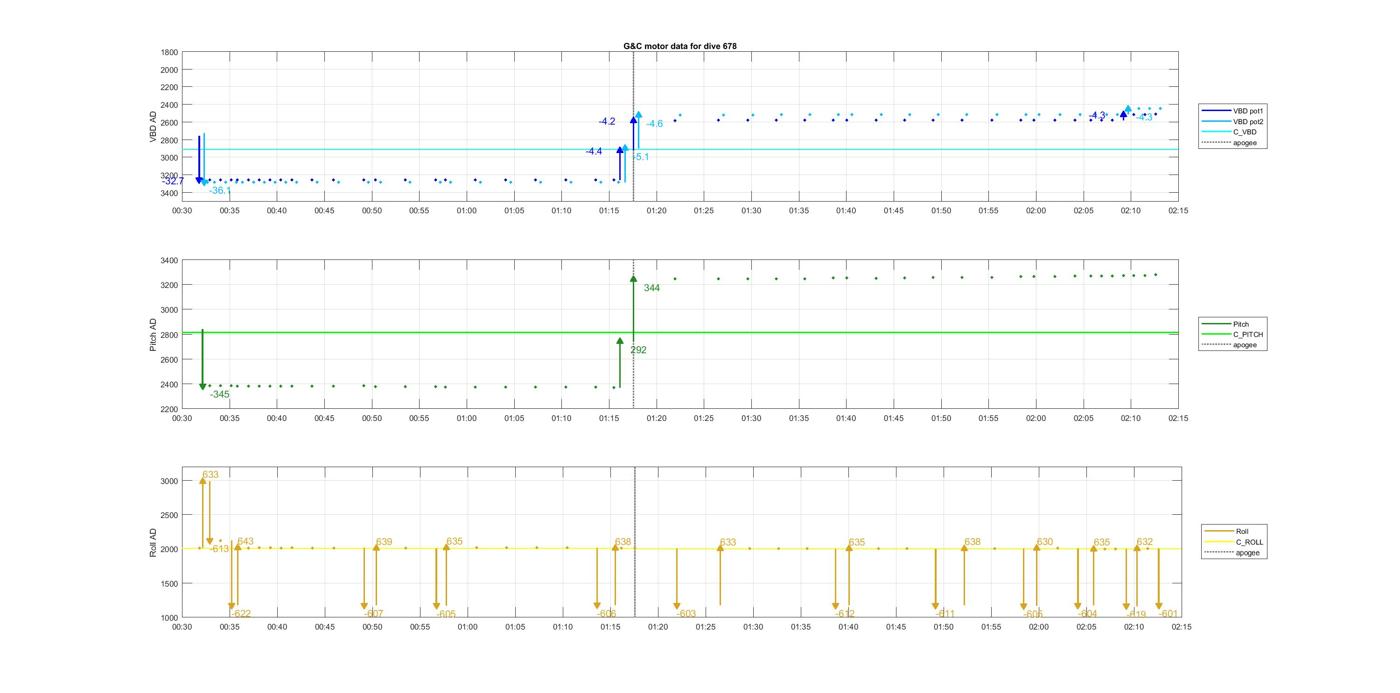Click the '1800' tick on VBD axis
Screen dimensions: 1400x693
[169, 52]
